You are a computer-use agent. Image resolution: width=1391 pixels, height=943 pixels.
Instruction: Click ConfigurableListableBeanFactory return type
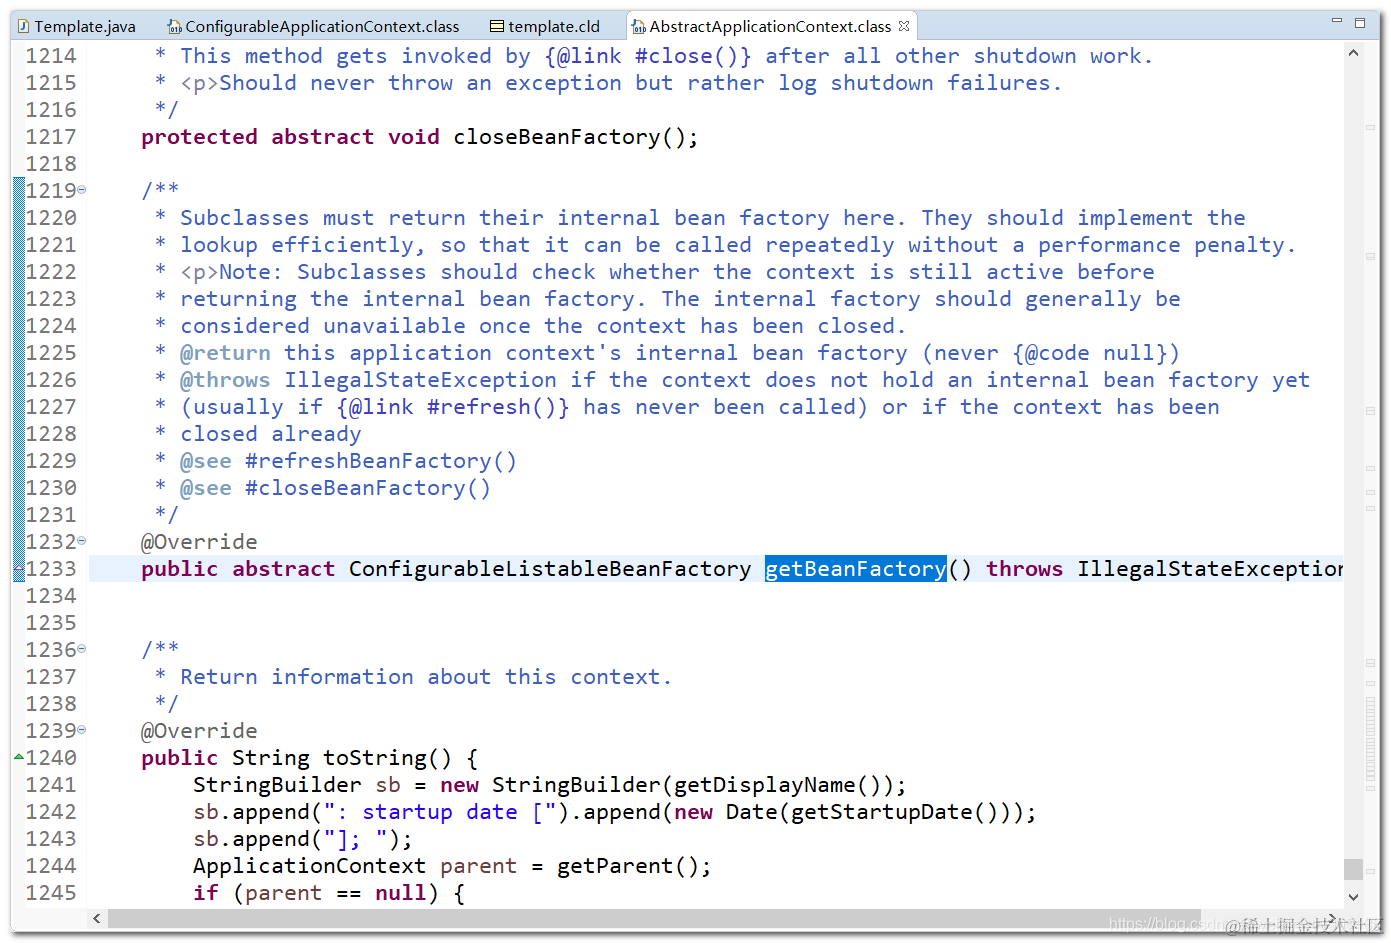tap(550, 569)
